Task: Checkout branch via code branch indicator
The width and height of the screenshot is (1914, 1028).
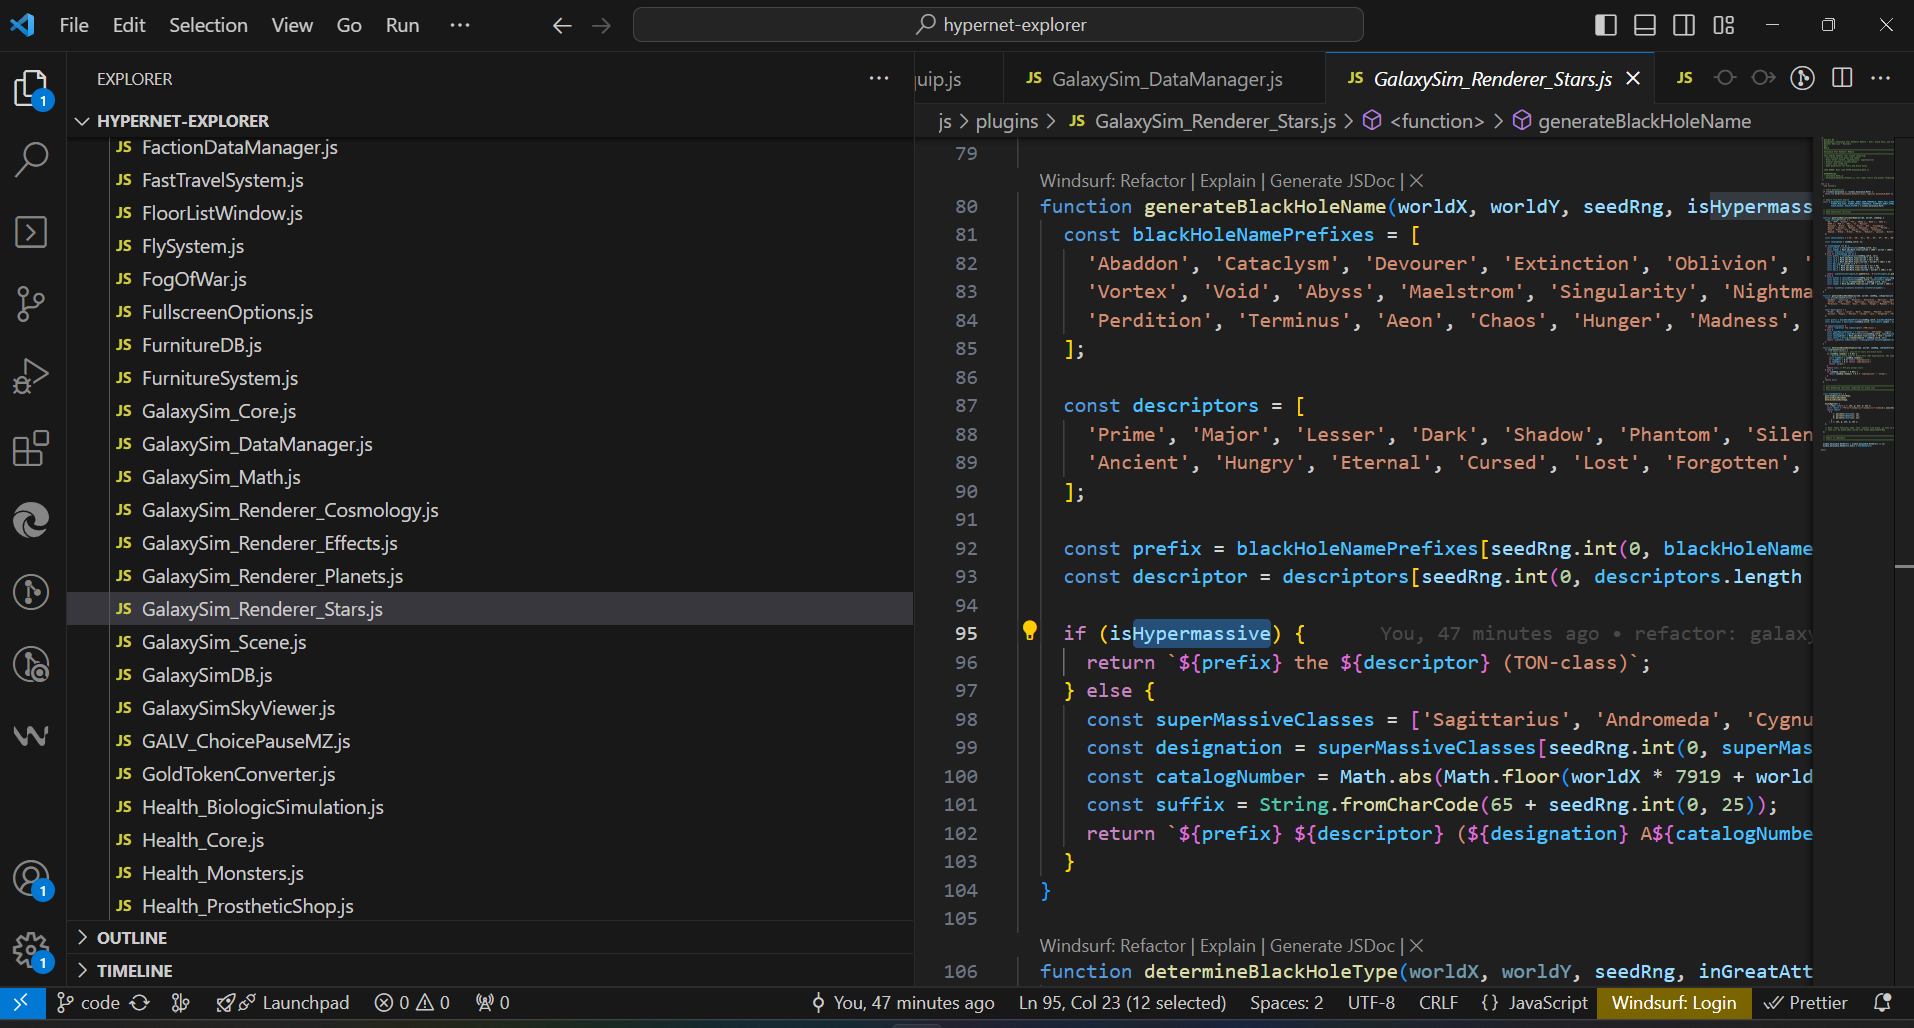Action: 88,1003
